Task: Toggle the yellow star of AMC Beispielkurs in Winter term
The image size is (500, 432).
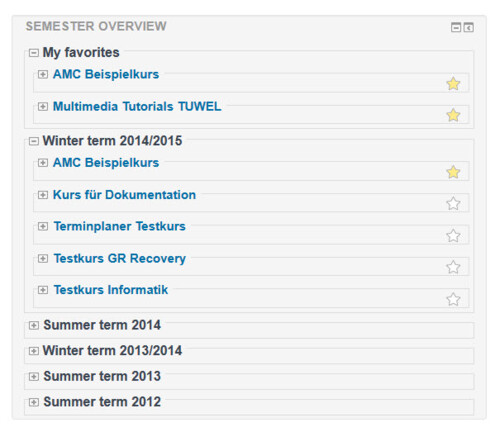Action: click(x=453, y=172)
